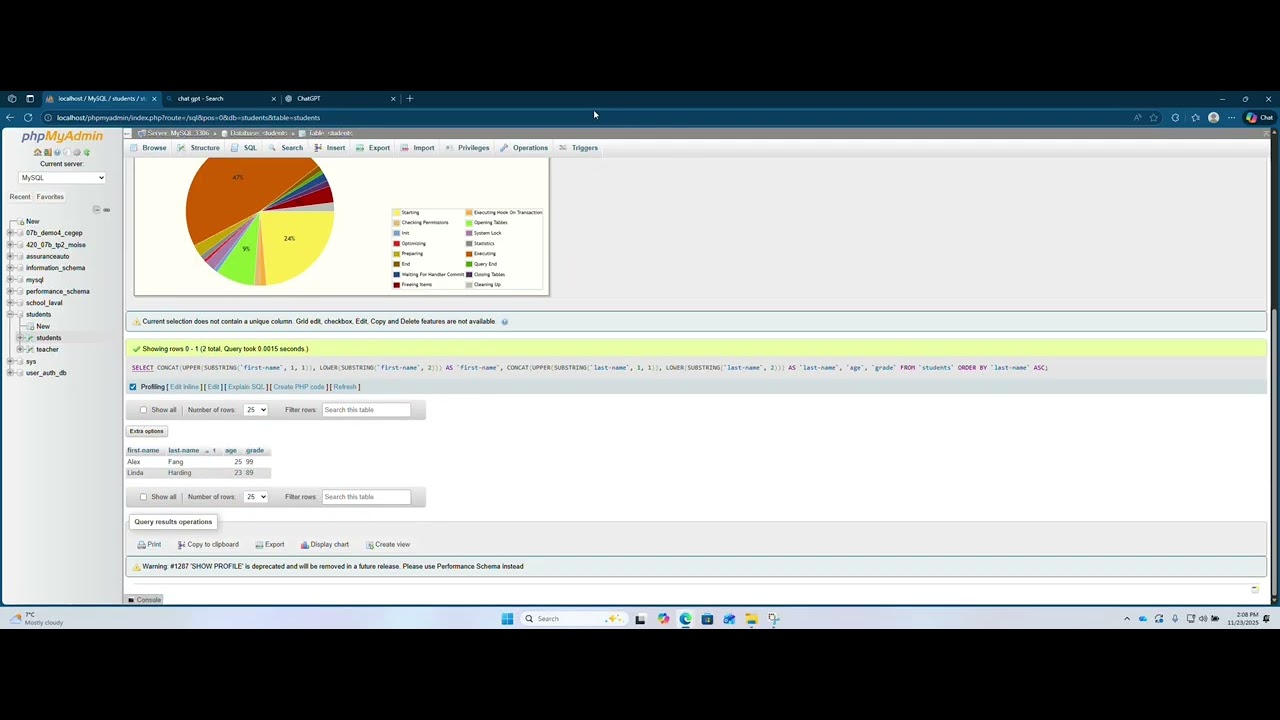Screen dimensions: 1280x720
Task: Expand the assuranceauto database node
Action: [x=10, y=256]
